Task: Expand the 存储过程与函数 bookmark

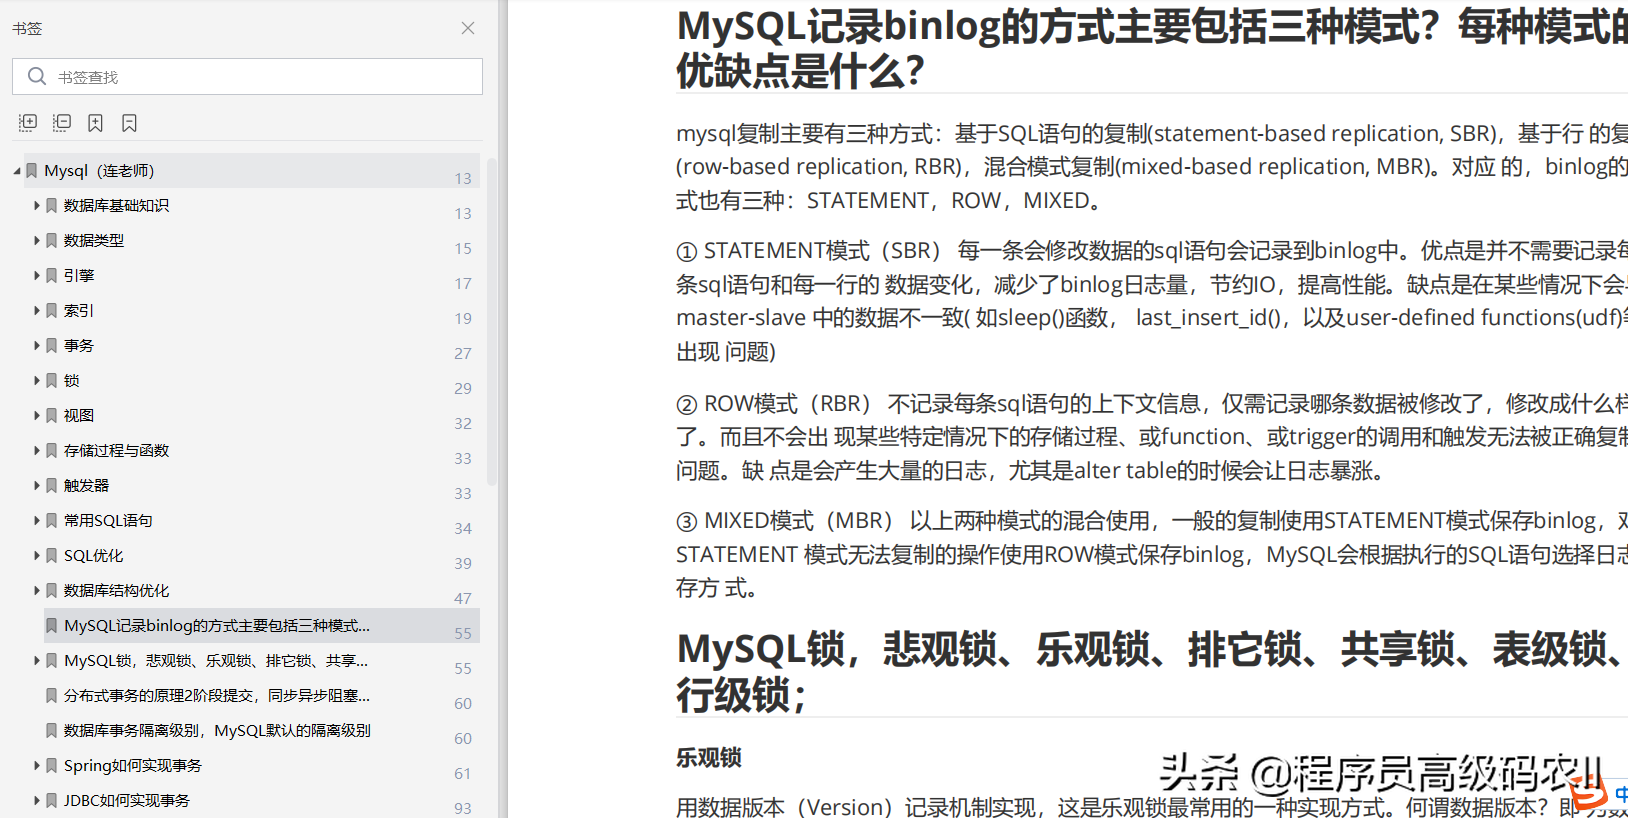Action: coord(37,450)
